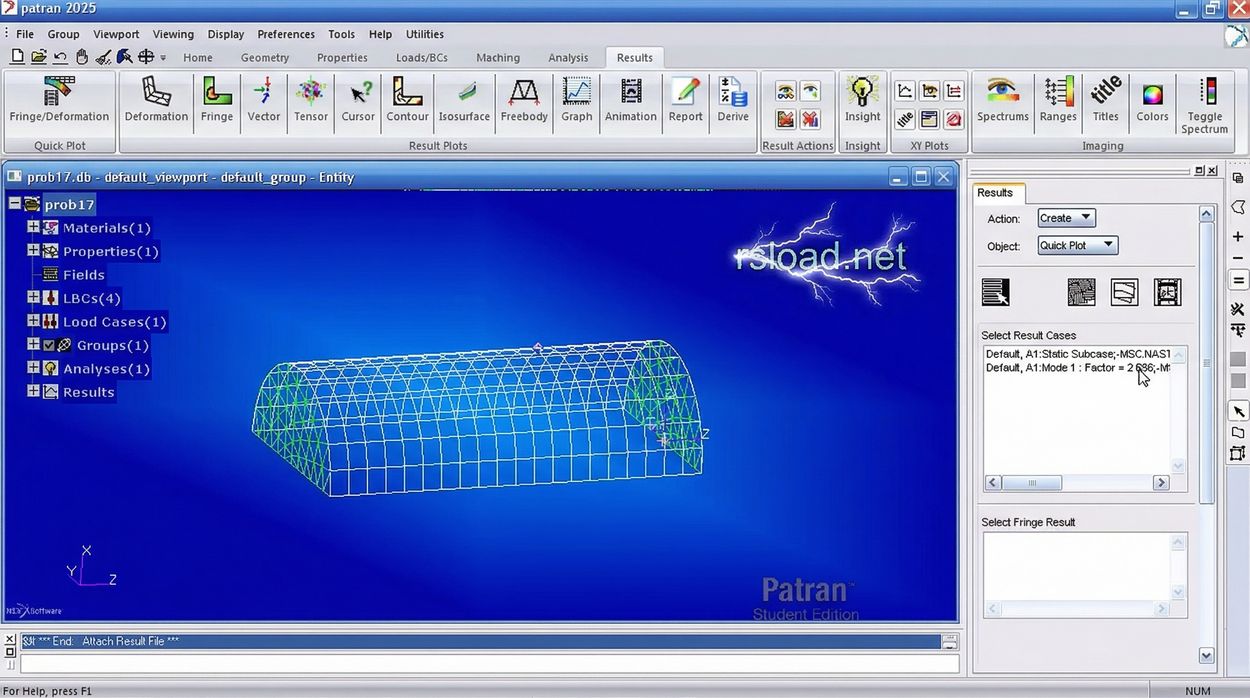Select the Static Subcase result case
This screenshot has height=698, width=1250.
(1077, 354)
